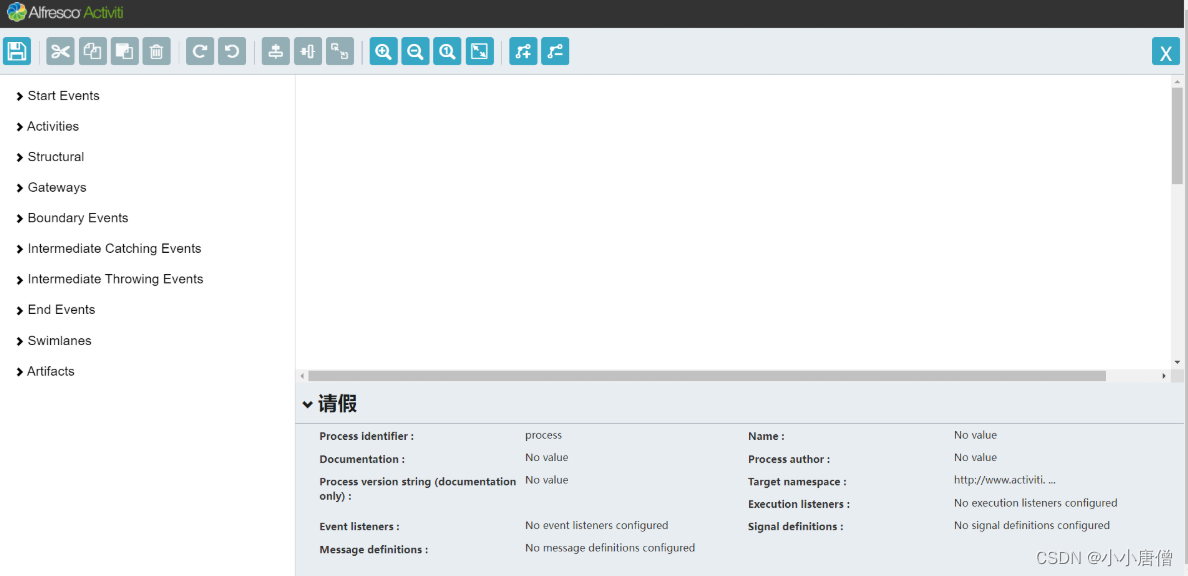This screenshot has height=576, width=1188.
Task: Copy the selected element
Action: tap(92, 50)
